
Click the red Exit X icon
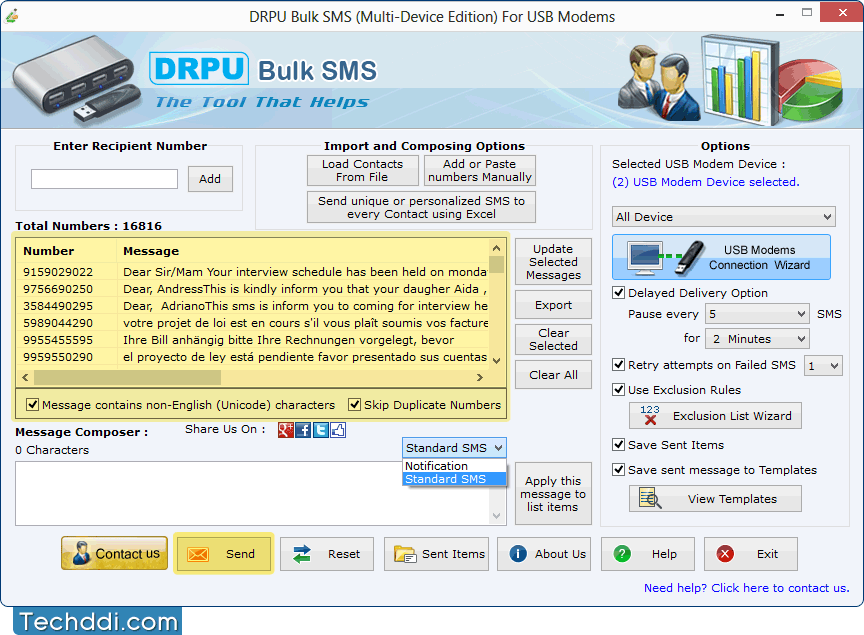(725, 553)
